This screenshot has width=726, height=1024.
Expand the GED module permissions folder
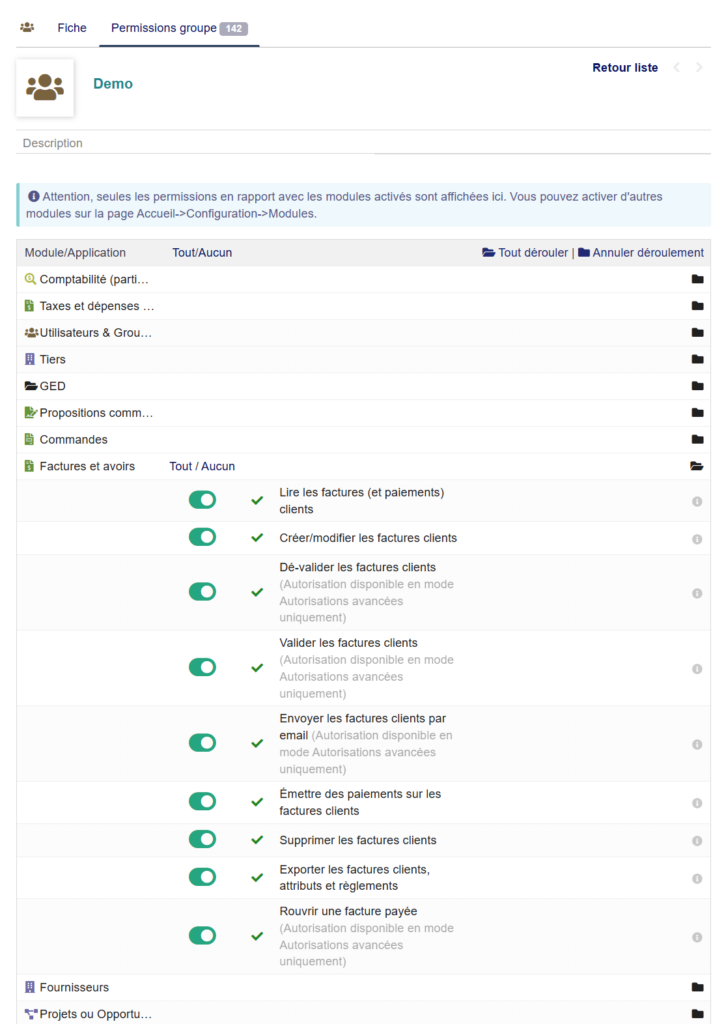click(697, 386)
